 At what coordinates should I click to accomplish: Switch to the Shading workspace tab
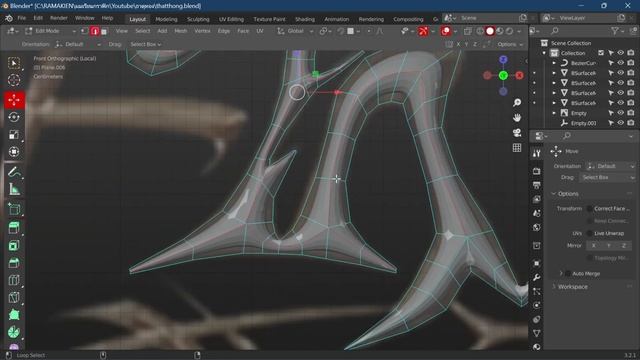point(305,19)
